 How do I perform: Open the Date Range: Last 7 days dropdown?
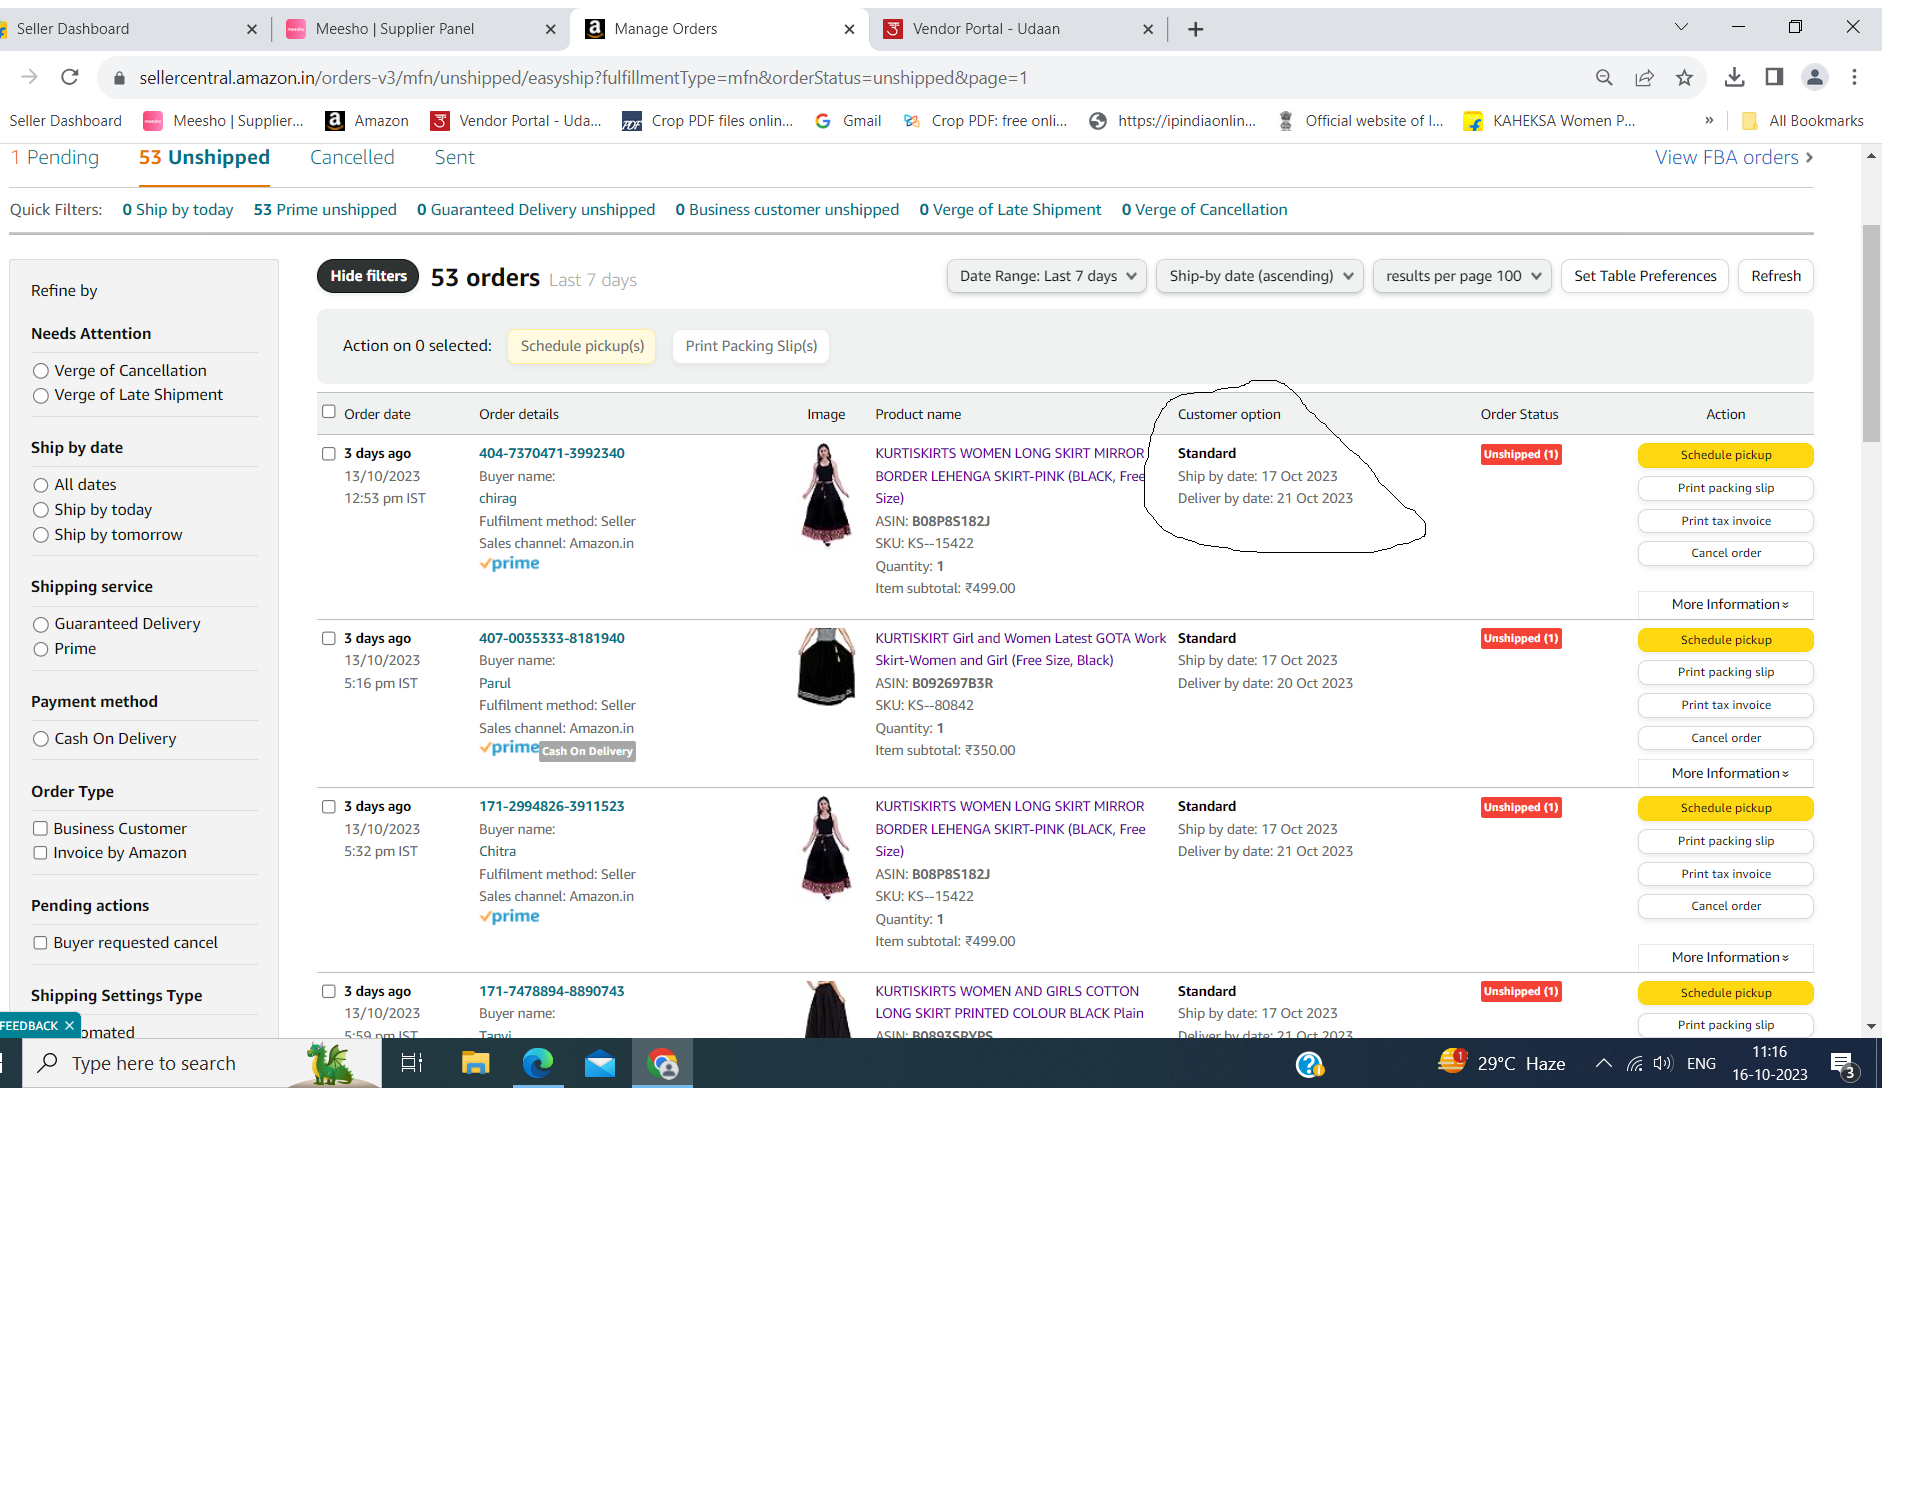coord(1047,276)
